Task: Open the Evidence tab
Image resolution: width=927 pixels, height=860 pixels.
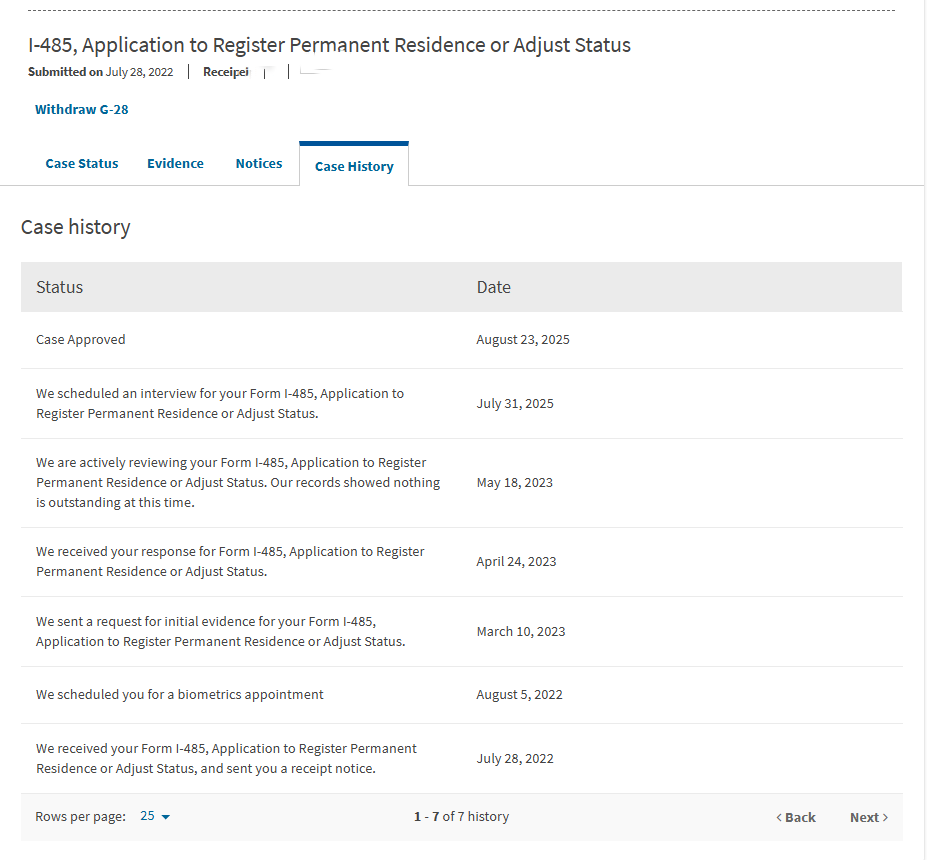Action: tap(175, 163)
